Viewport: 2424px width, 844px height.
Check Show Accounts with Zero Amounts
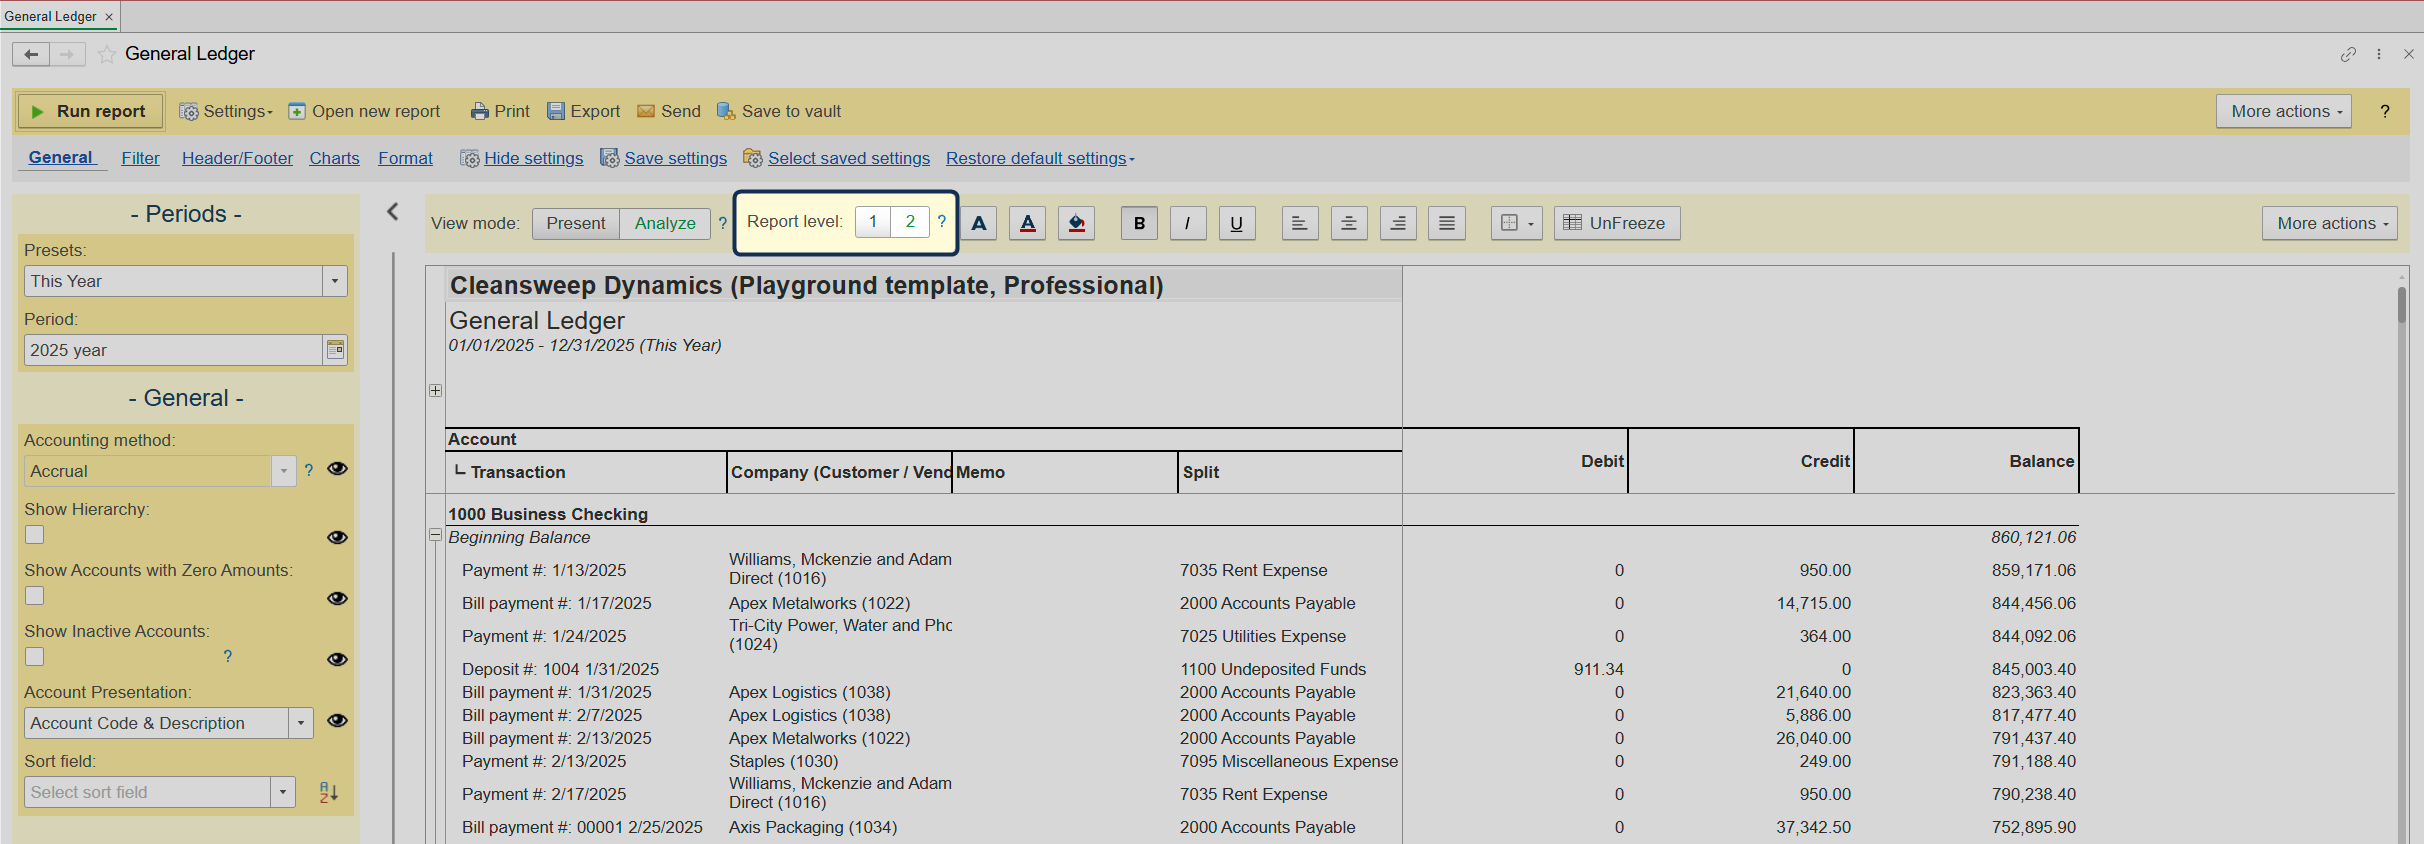tap(35, 596)
